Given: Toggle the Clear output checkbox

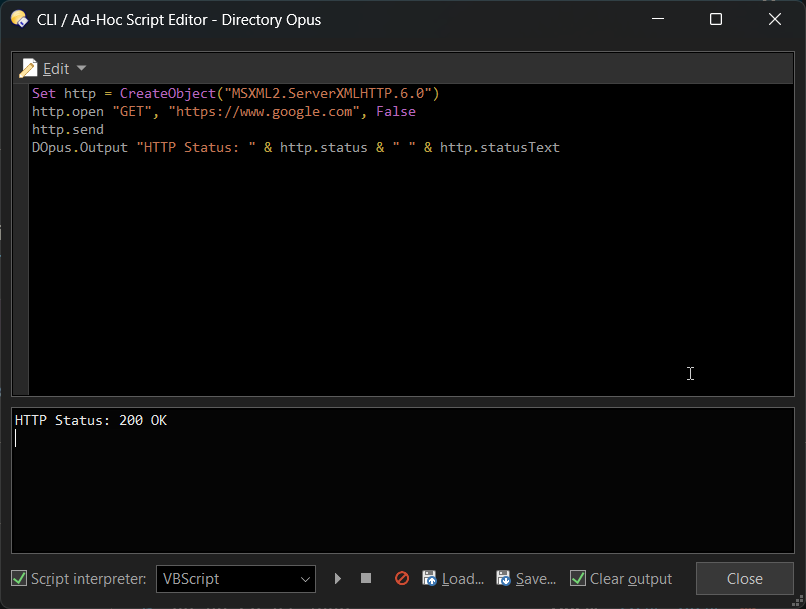Looking at the screenshot, I should (578, 579).
